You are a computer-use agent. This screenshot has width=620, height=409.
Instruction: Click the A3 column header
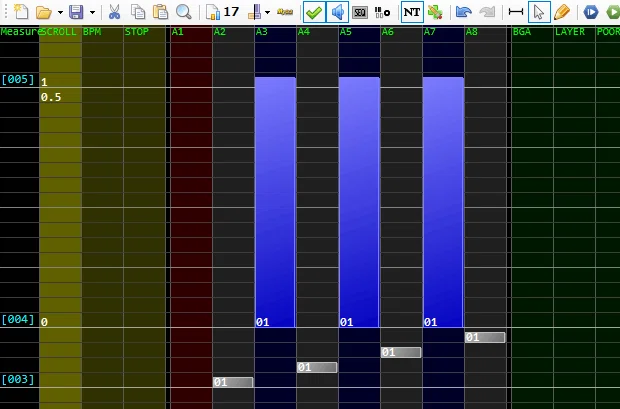(261, 32)
